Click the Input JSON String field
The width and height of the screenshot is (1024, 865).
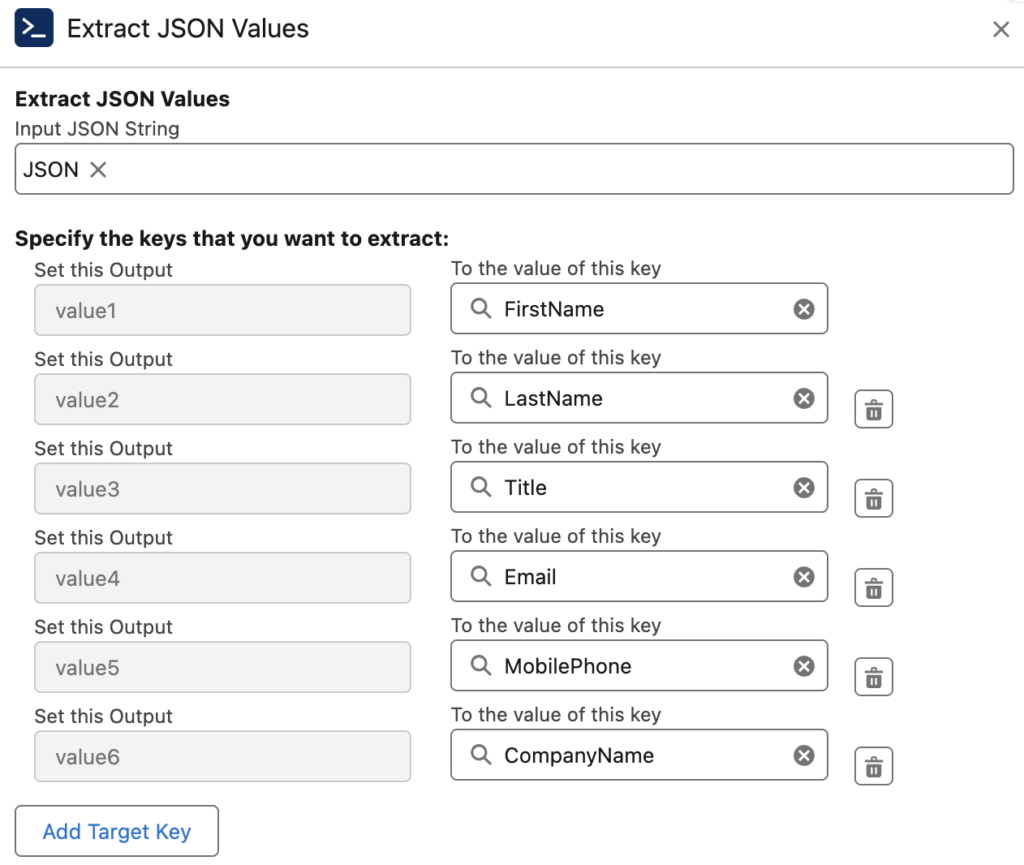click(512, 169)
